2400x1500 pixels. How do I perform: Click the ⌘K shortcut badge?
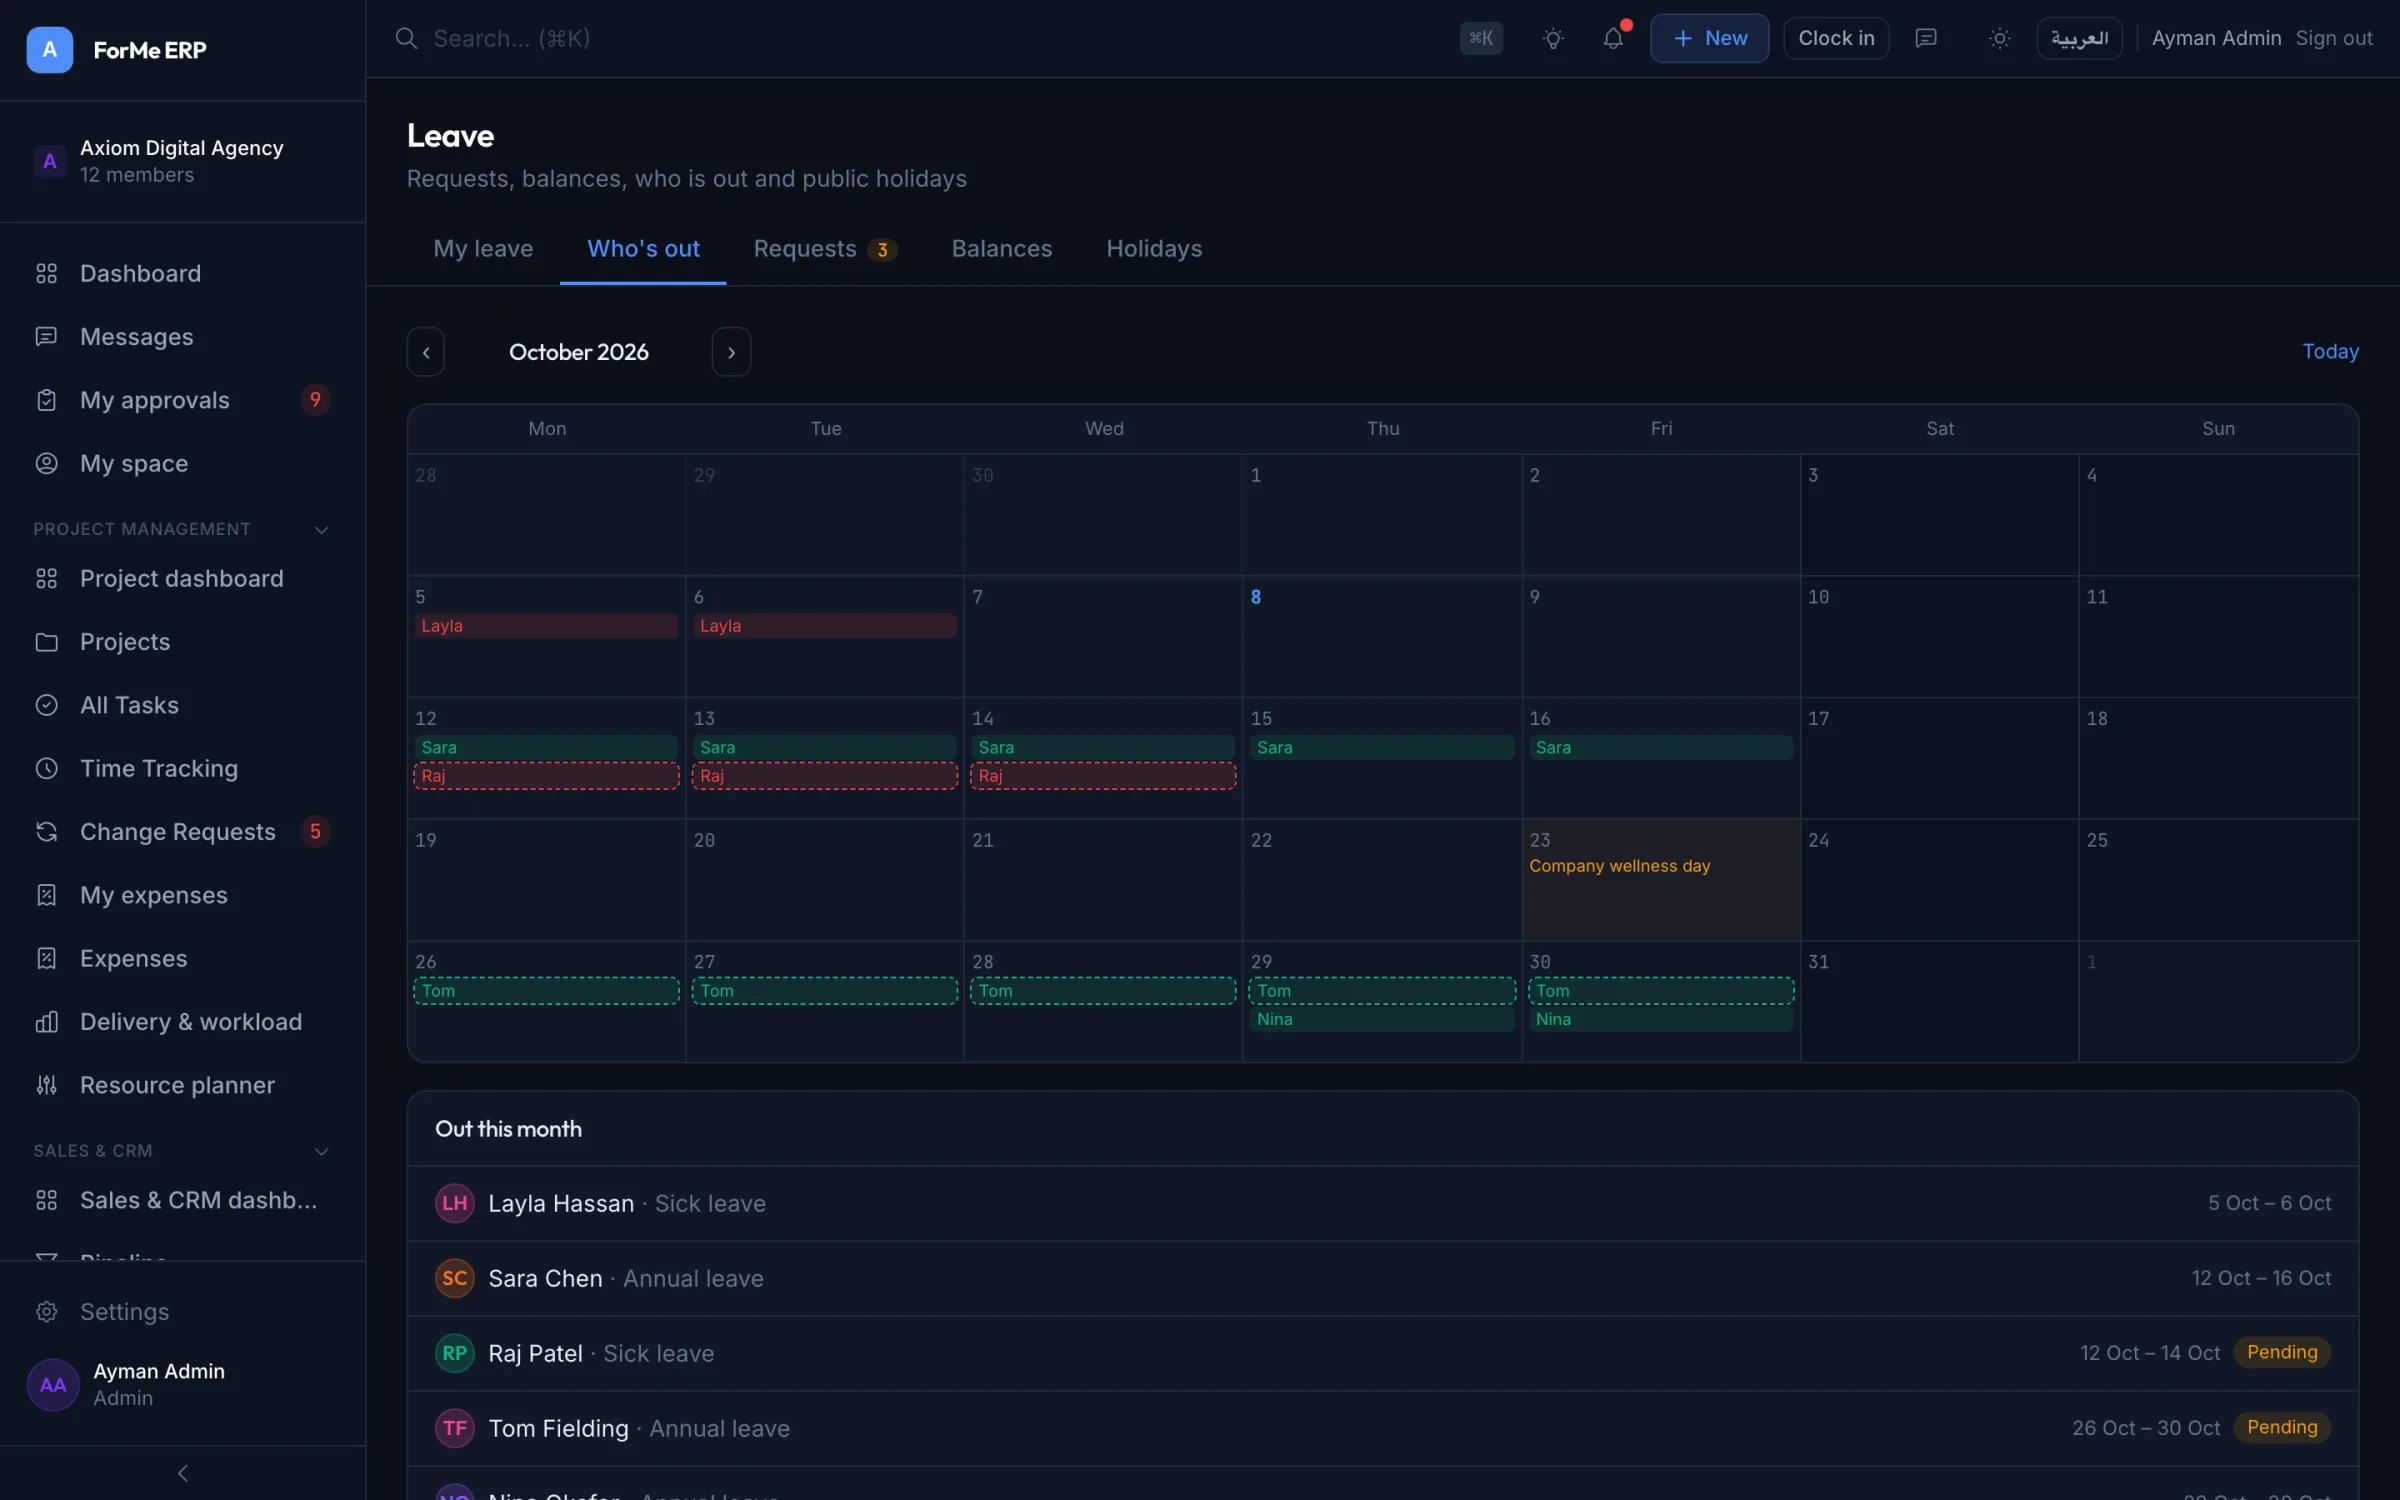tap(1481, 38)
